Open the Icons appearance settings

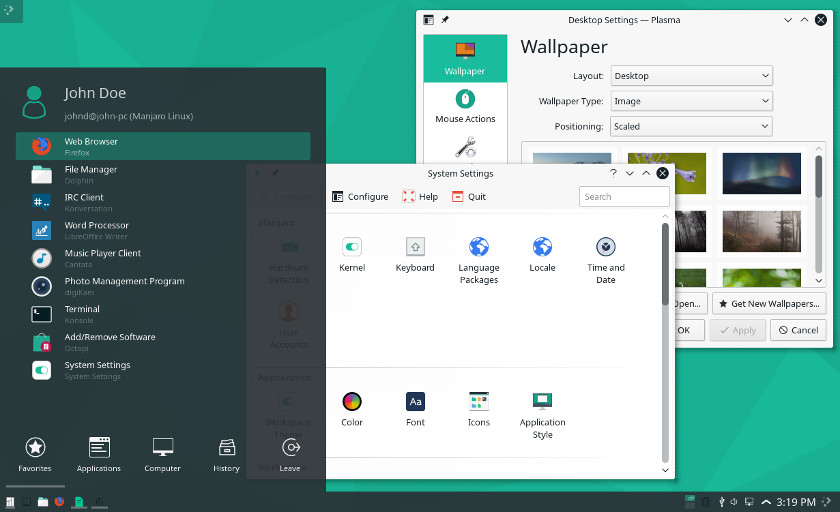pos(478,409)
